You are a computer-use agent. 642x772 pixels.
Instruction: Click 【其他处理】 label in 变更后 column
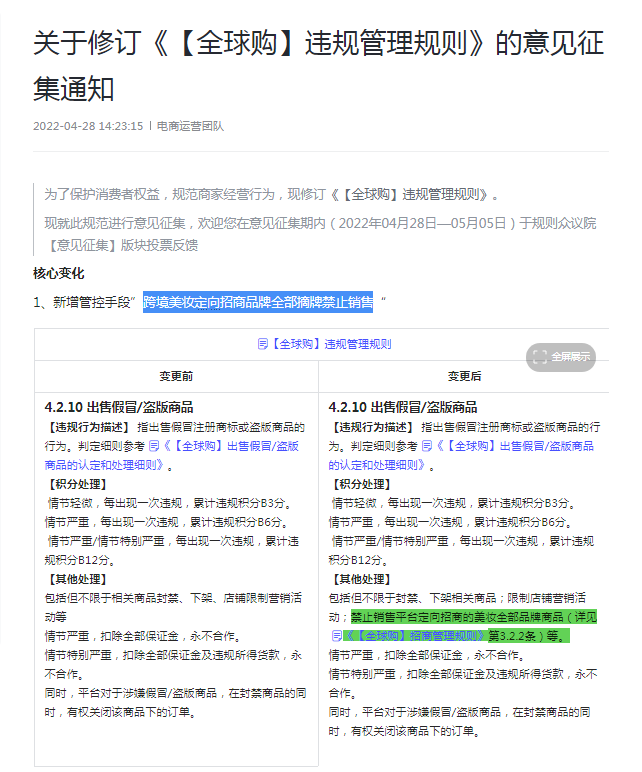362,579
